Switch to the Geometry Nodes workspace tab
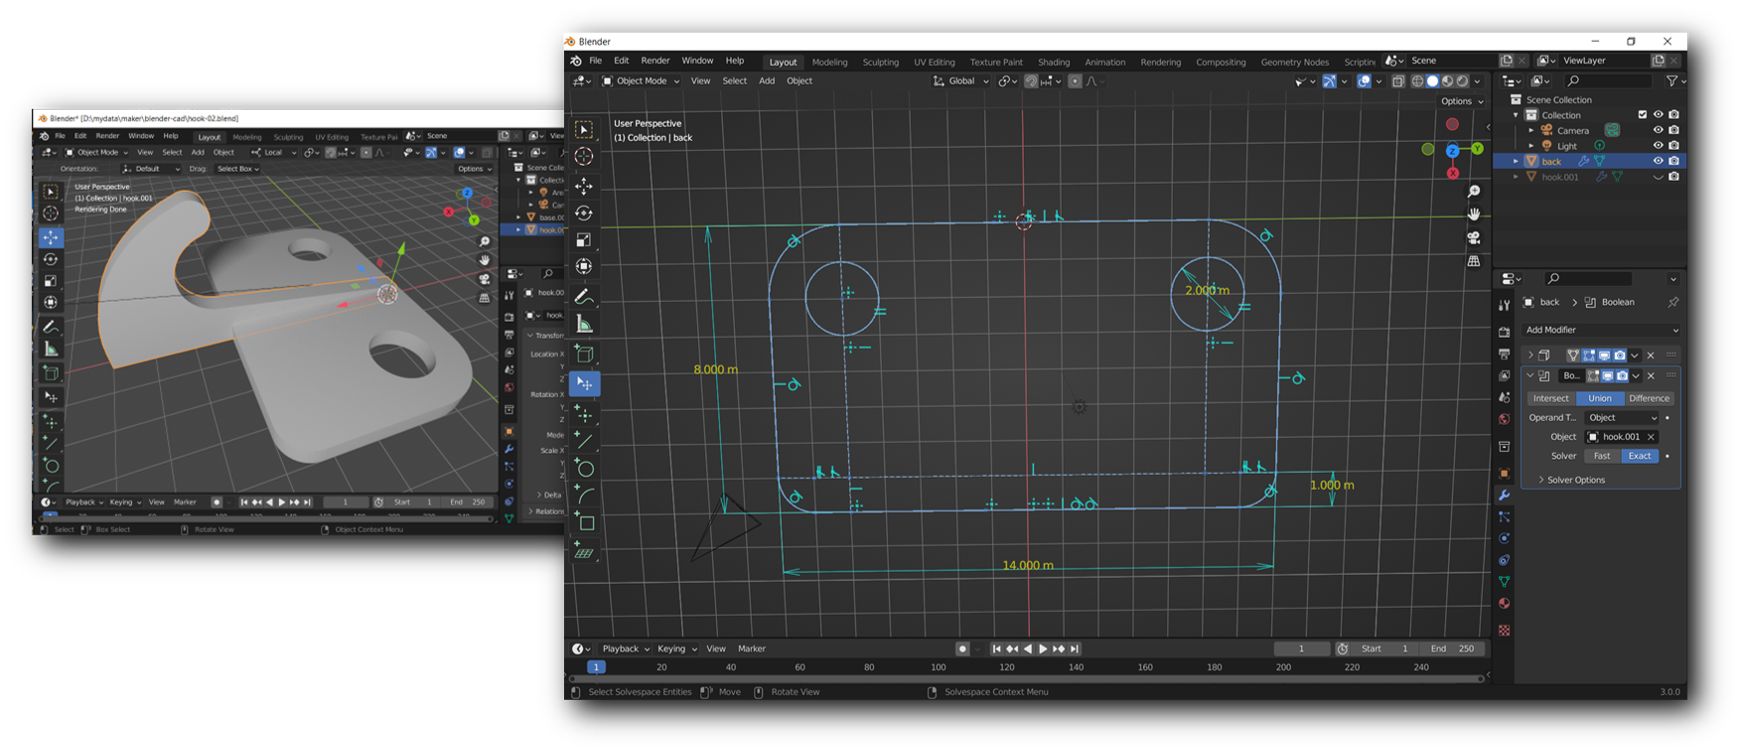 [1294, 62]
